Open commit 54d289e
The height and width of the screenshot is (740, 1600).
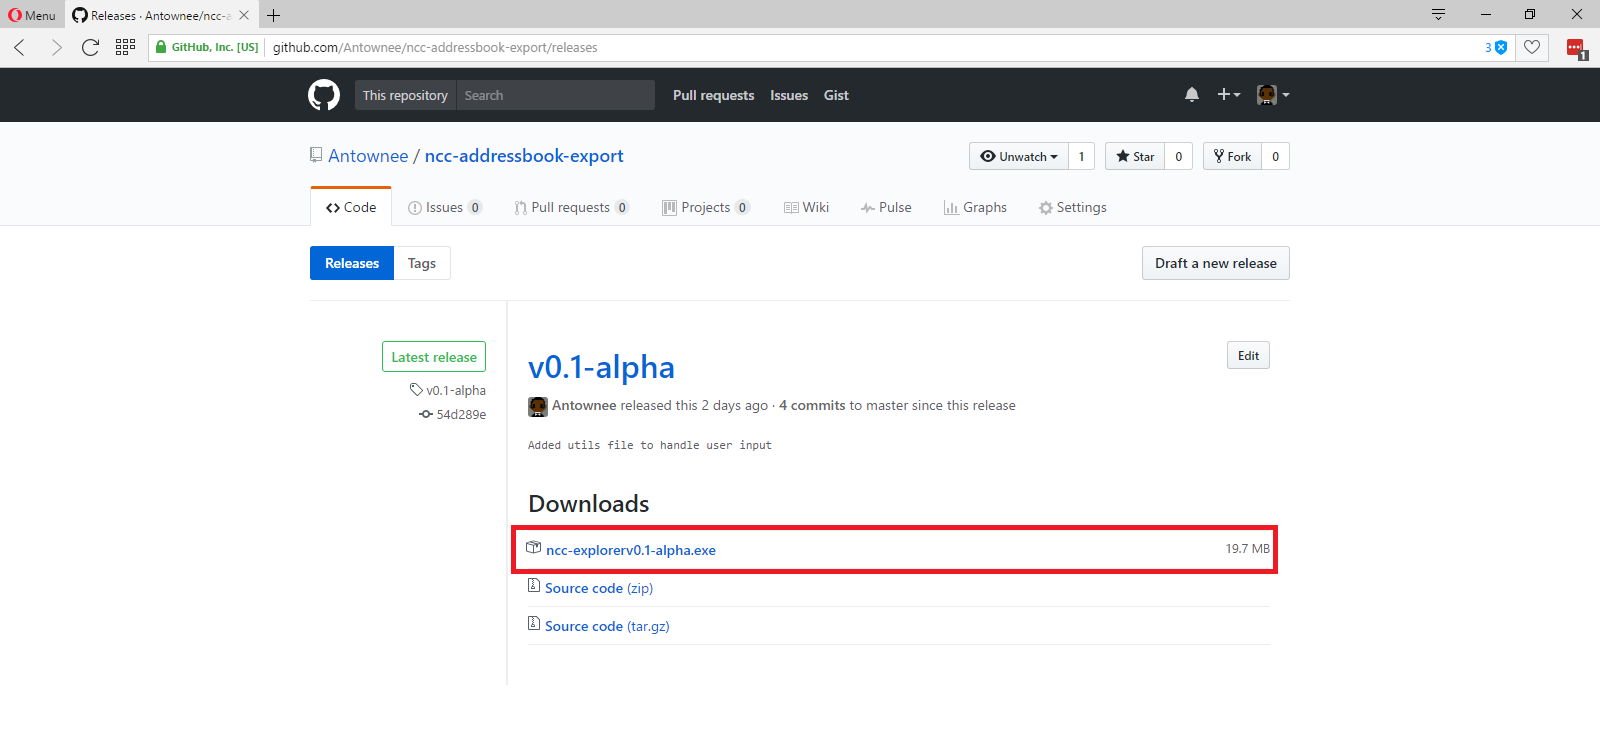(x=453, y=414)
